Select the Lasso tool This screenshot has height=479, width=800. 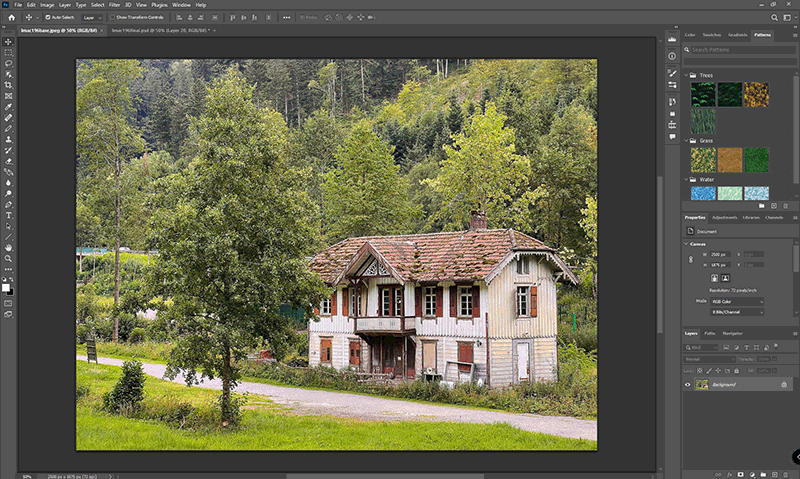click(8, 63)
